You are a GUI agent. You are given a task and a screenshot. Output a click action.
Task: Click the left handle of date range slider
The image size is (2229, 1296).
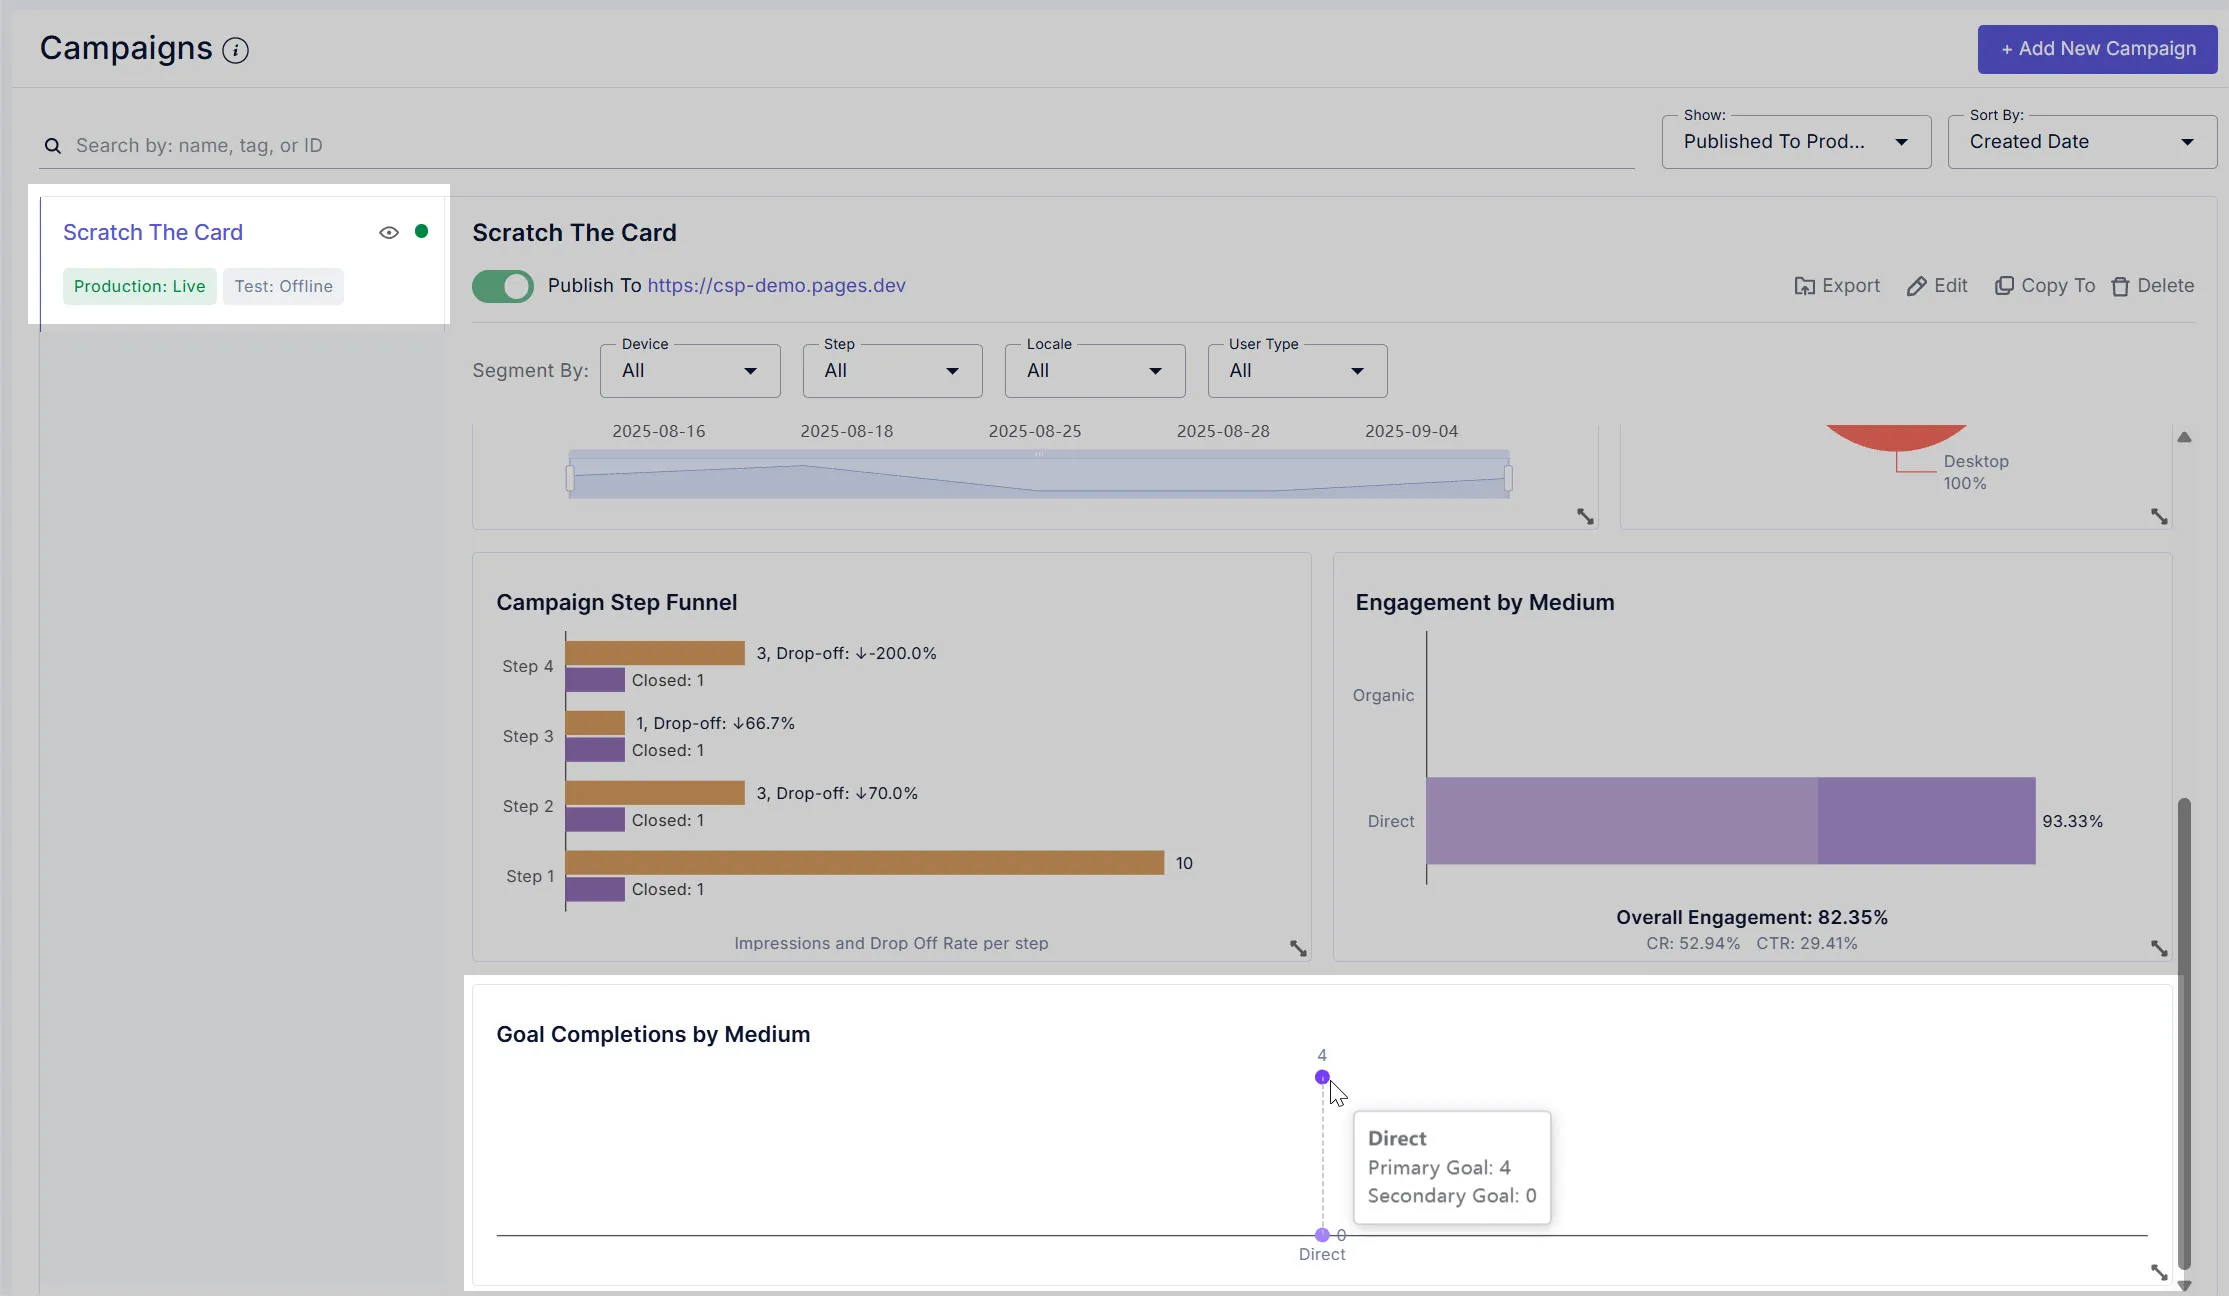(x=570, y=478)
